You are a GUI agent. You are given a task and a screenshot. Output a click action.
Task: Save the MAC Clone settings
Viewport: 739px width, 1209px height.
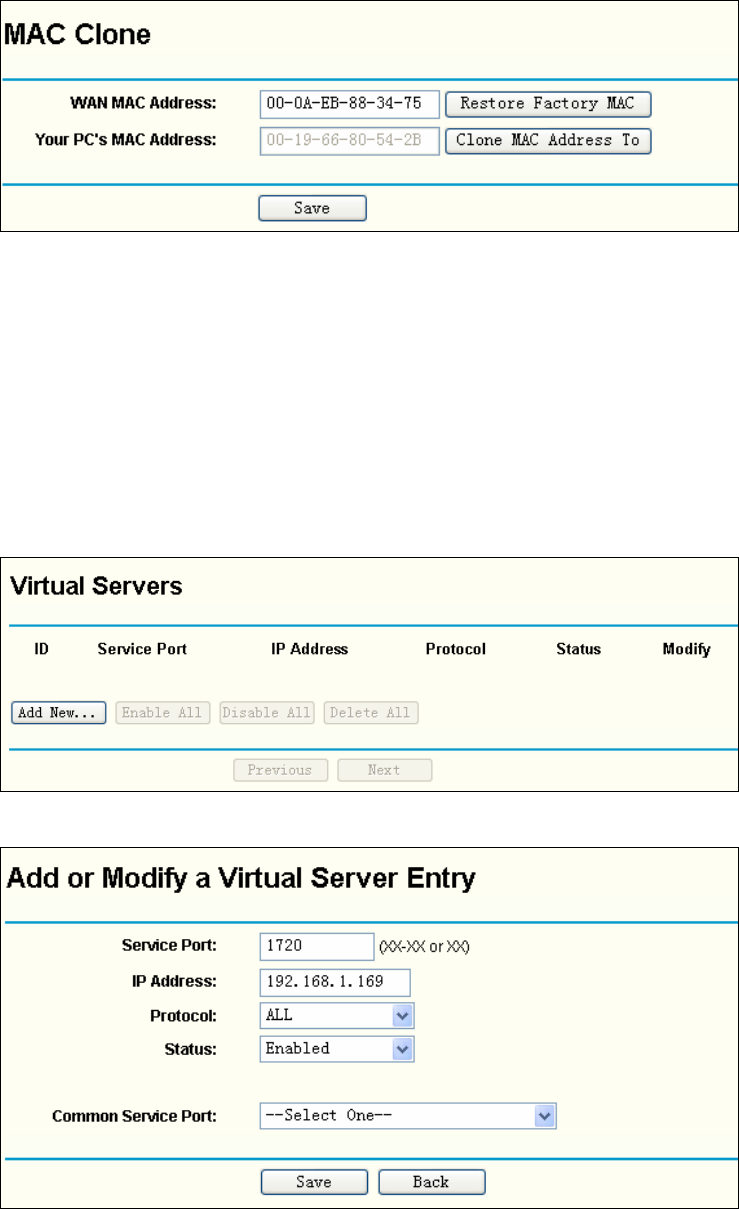pos(312,208)
